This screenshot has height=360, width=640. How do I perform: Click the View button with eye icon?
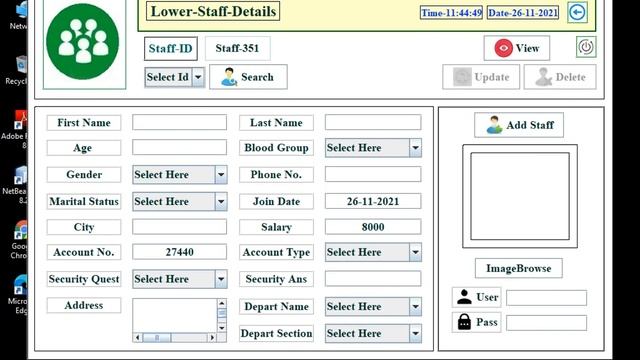[517, 48]
